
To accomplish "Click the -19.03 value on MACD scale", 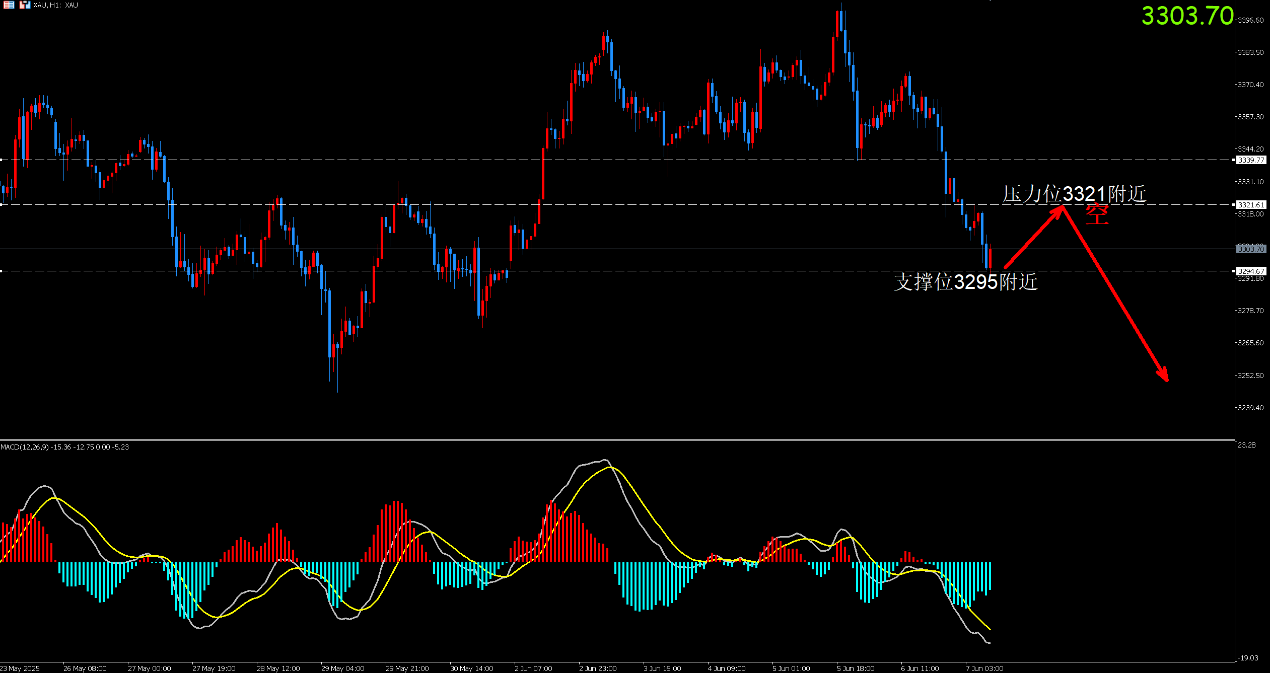I will click(1249, 658).
